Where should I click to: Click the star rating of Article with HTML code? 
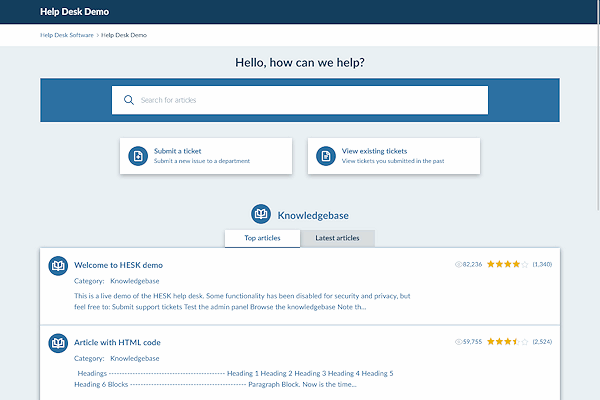pos(507,341)
